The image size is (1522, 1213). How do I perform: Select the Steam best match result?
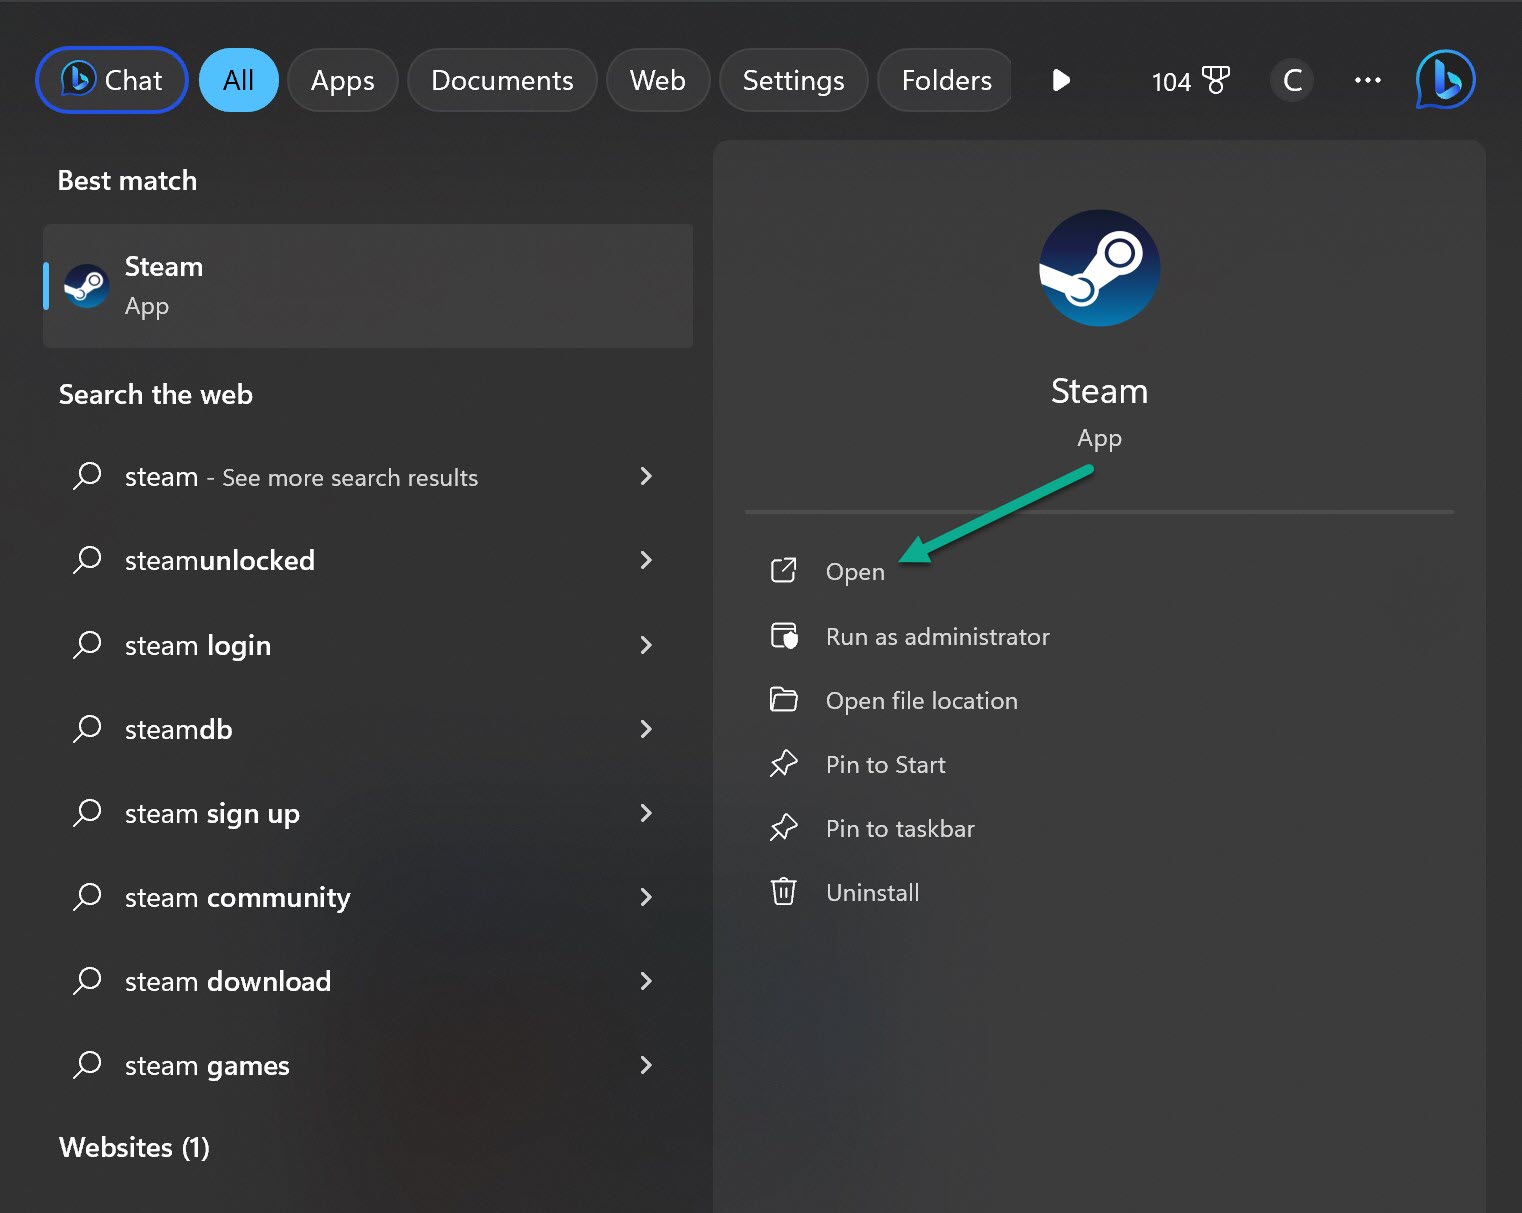coord(368,286)
